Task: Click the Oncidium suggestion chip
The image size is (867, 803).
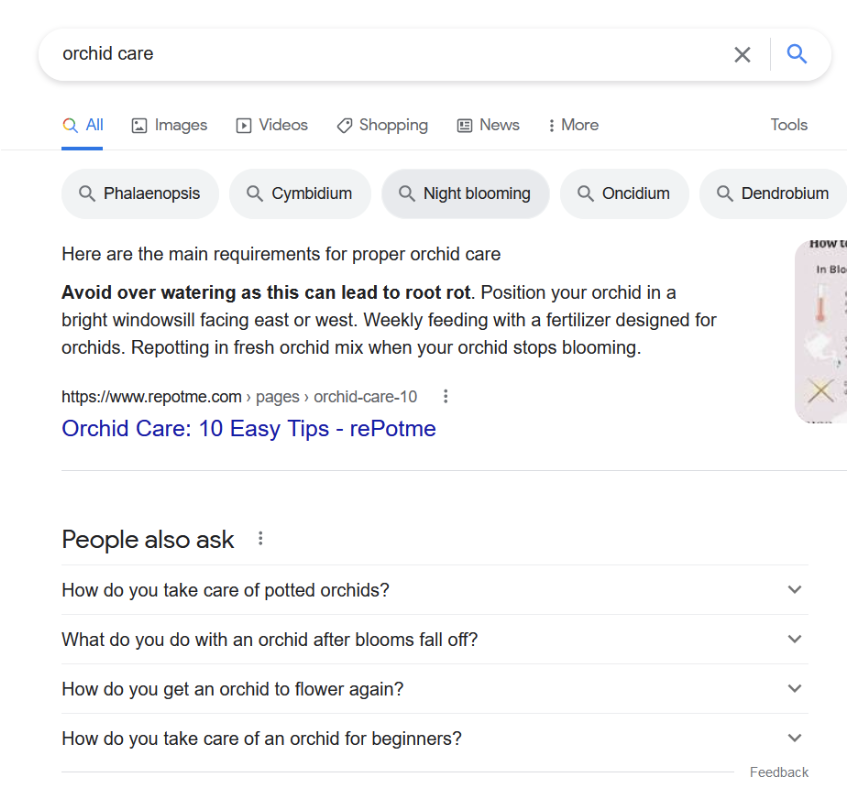Action: (x=624, y=194)
